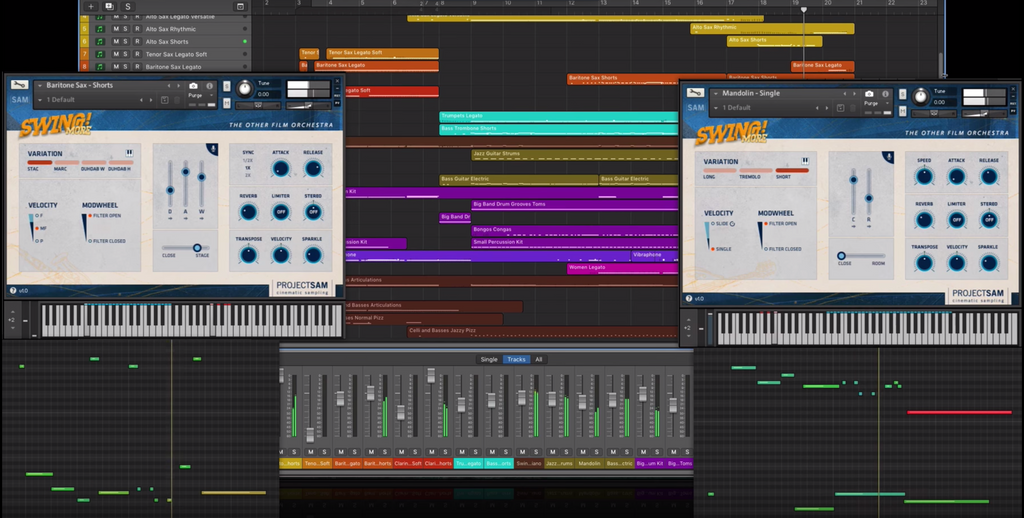Screen dimensions: 1024x518
Task: Switch to the Single mixer tab
Action: point(489,359)
